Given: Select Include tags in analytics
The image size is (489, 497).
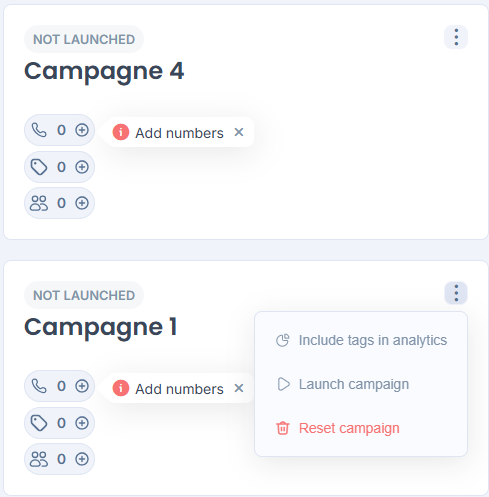Looking at the screenshot, I should click(361, 340).
